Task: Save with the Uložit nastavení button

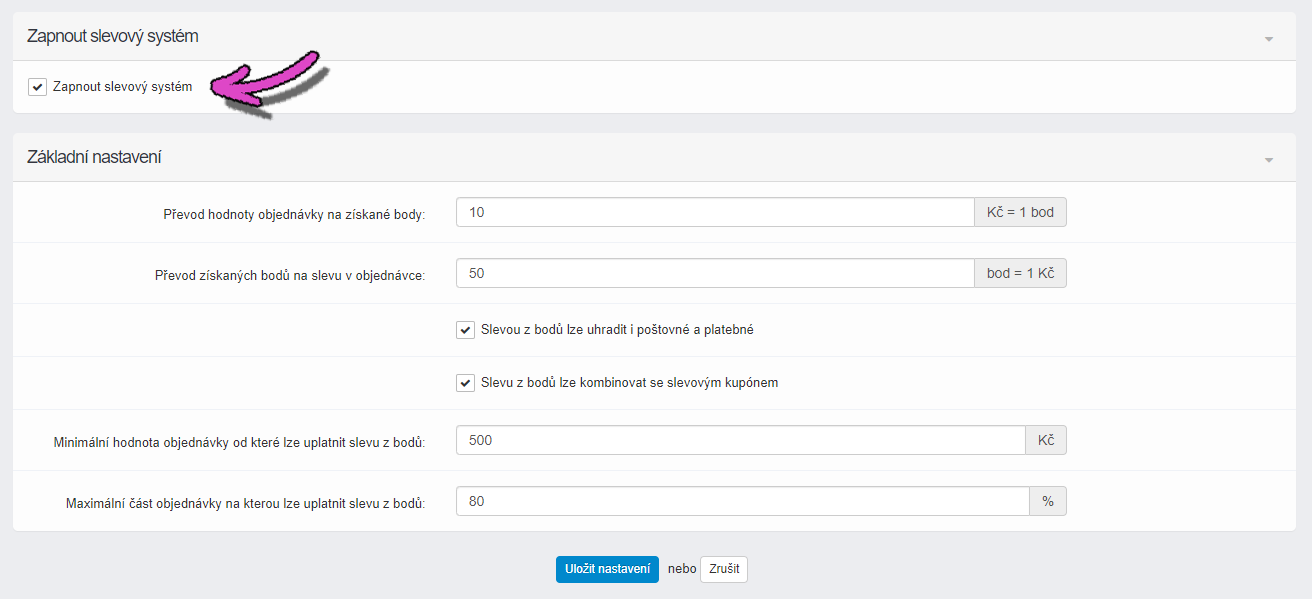Action: point(607,569)
